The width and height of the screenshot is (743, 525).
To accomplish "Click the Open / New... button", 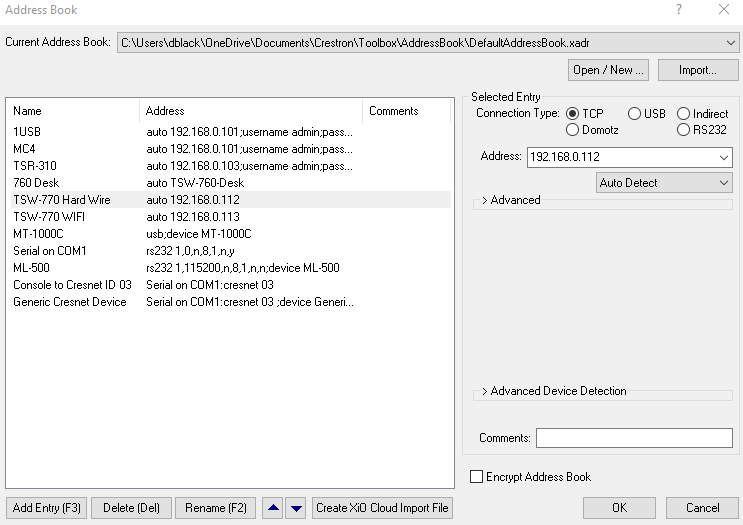I will click(x=608, y=70).
